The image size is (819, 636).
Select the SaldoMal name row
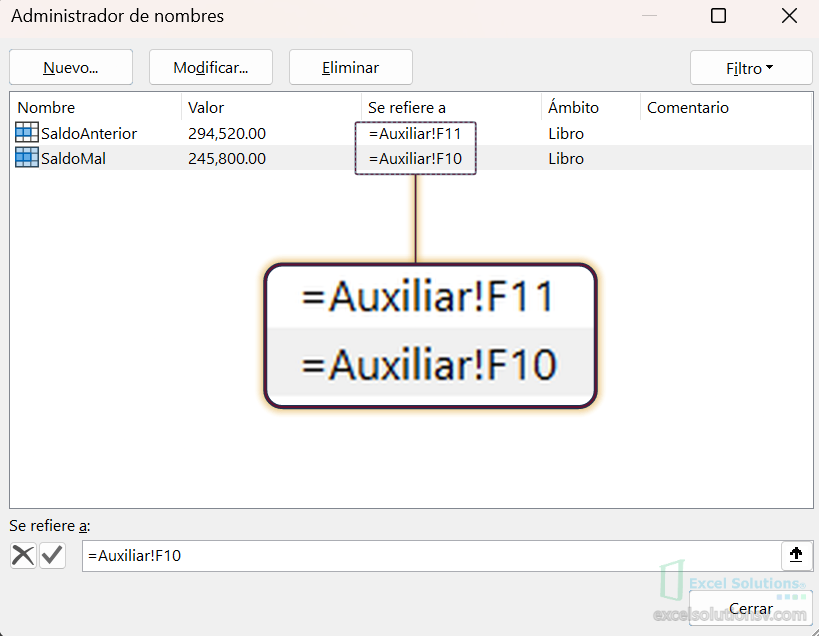click(x=411, y=158)
